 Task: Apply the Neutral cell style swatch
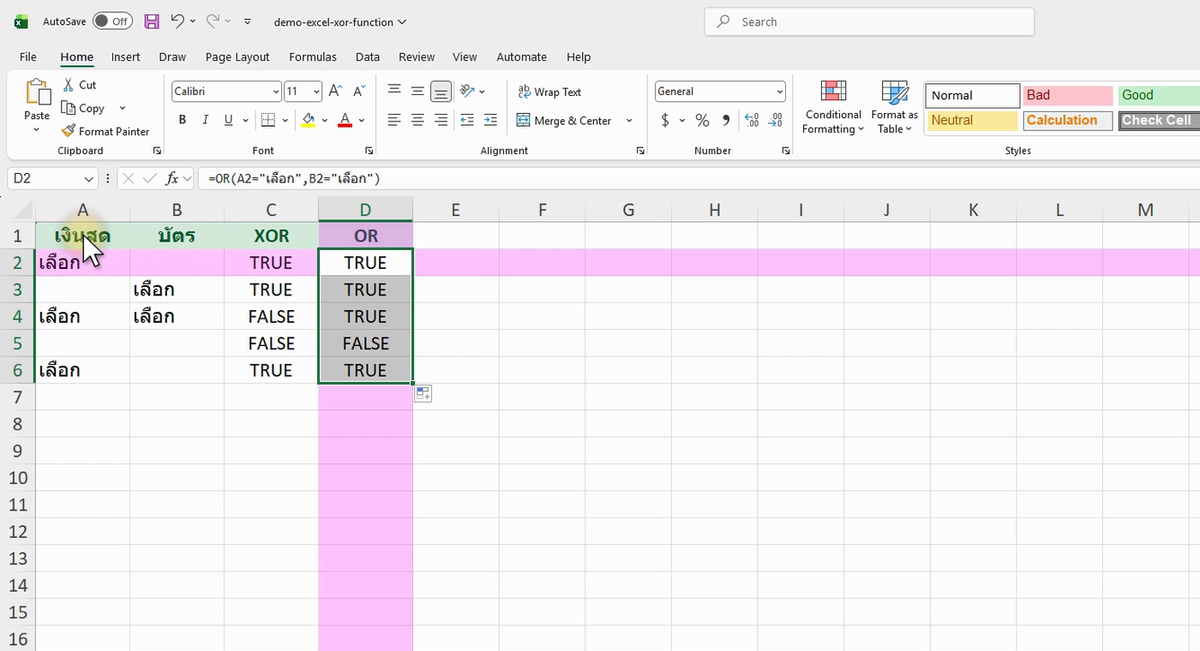pyautogui.click(x=972, y=120)
